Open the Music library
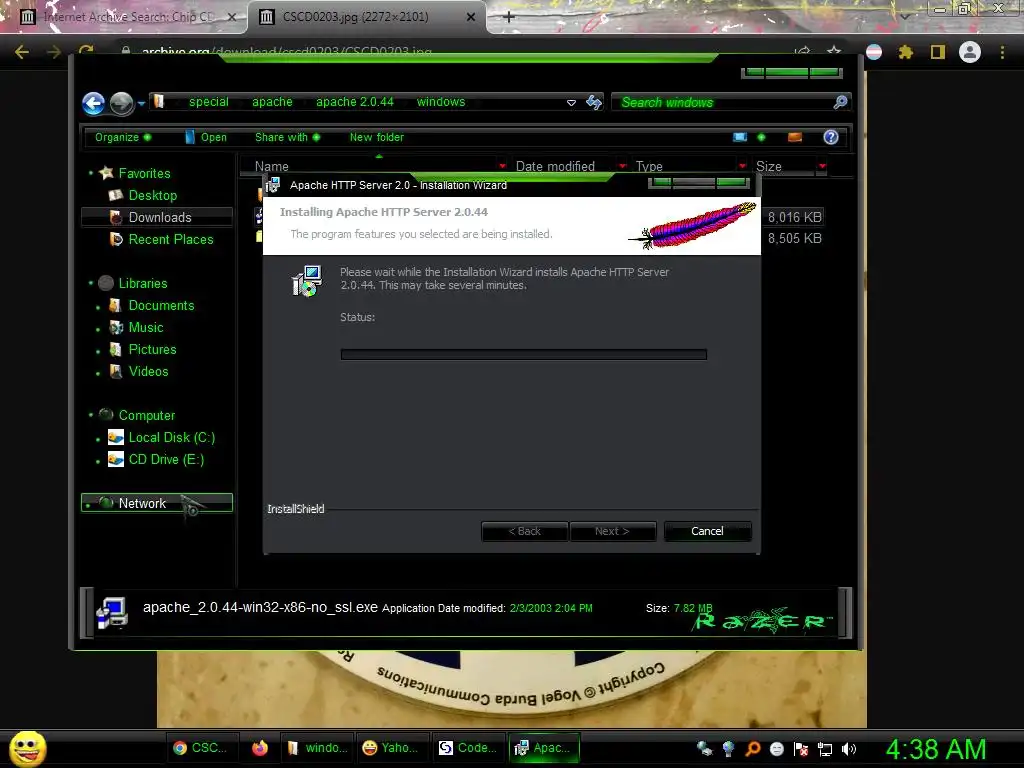Viewport: 1024px width, 768px height. (x=146, y=328)
